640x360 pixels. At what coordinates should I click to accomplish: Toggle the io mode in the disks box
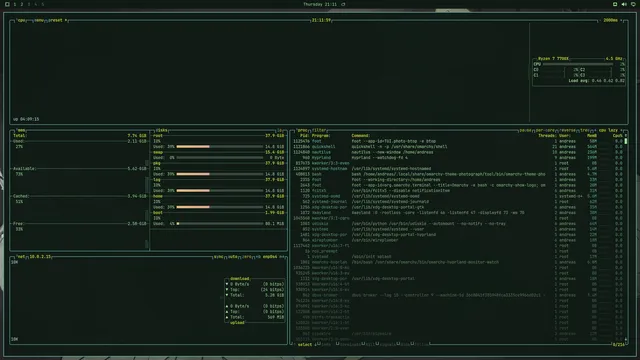click(x=280, y=130)
